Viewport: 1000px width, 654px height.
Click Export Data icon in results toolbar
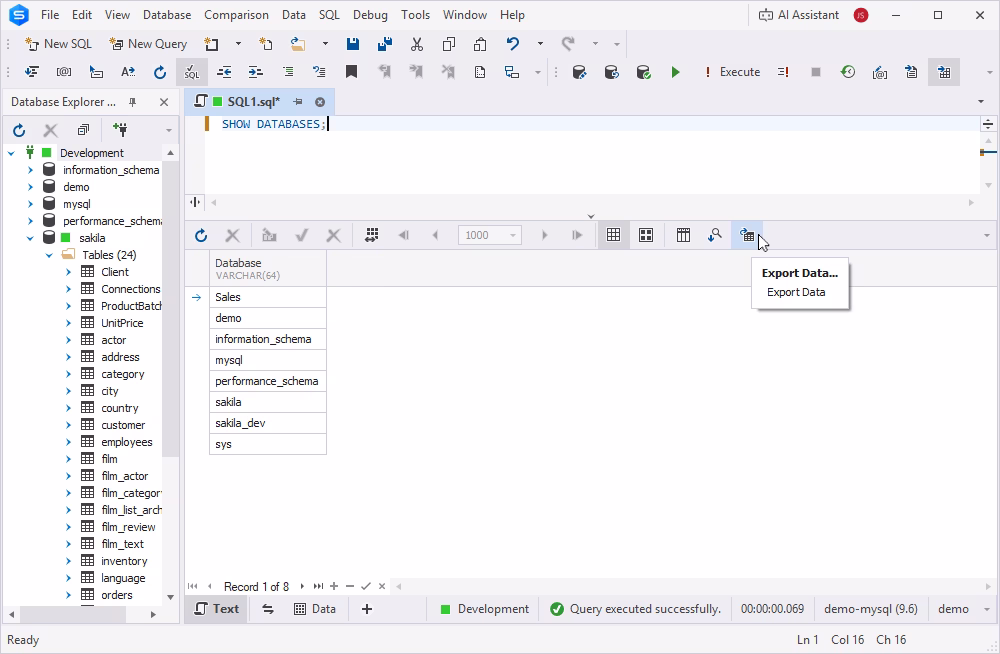[747, 235]
